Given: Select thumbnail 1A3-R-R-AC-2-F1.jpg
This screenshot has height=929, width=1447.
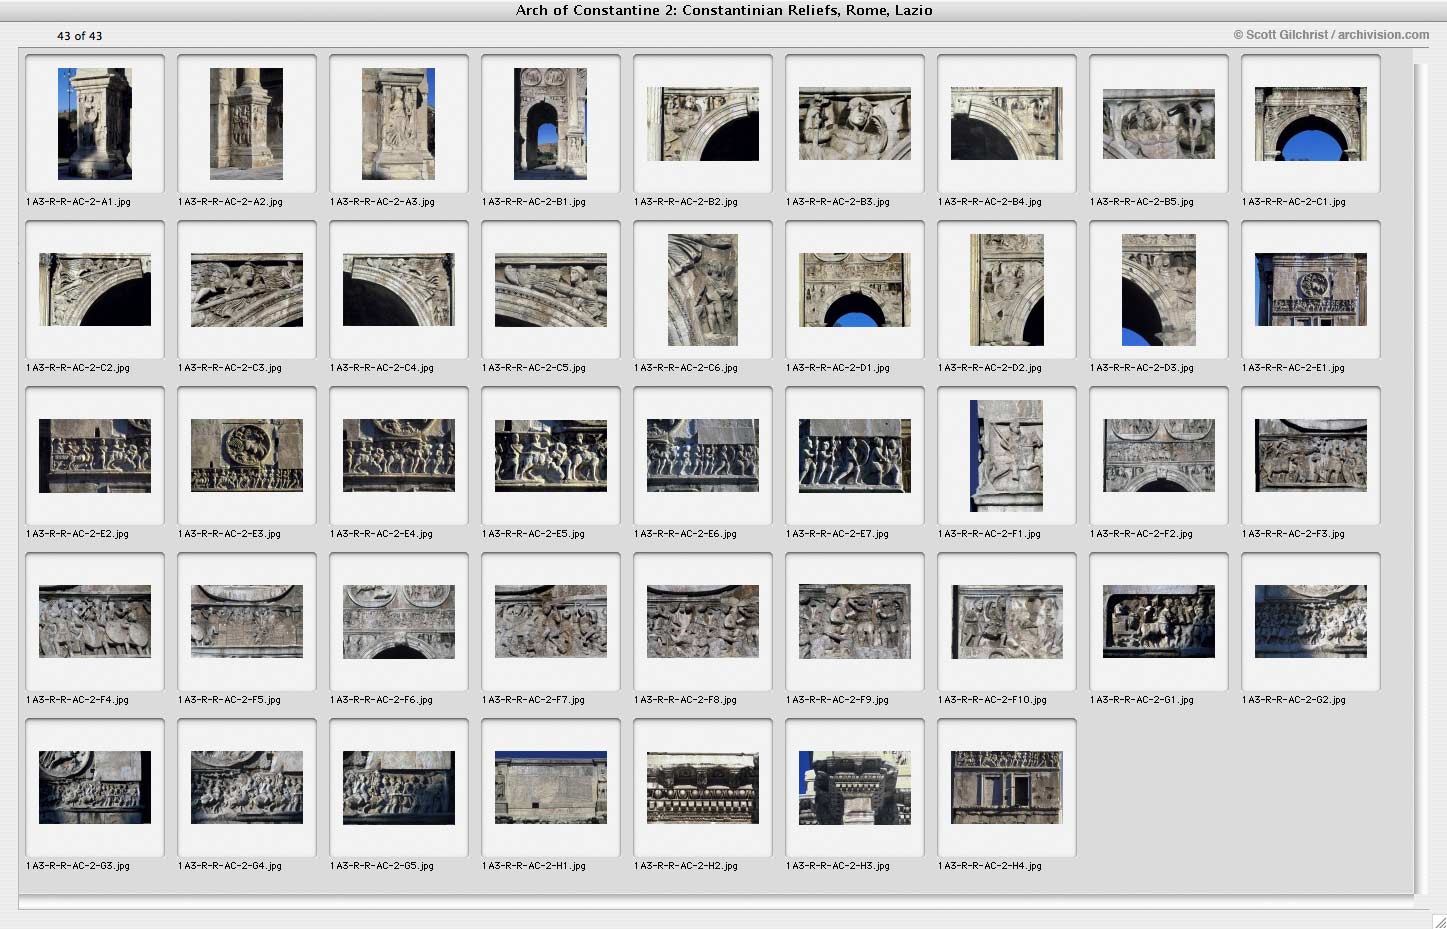Looking at the screenshot, I should pyautogui.click(x=1007, y=456).
